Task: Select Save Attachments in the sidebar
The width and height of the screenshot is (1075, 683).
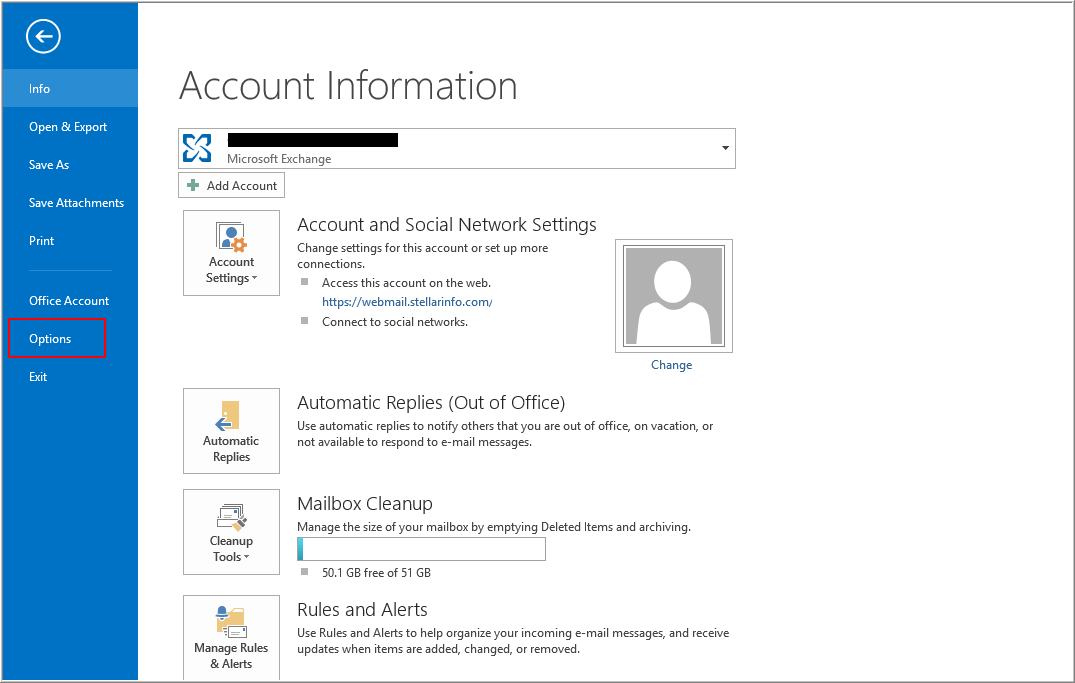Action: (x=76, y=203)
